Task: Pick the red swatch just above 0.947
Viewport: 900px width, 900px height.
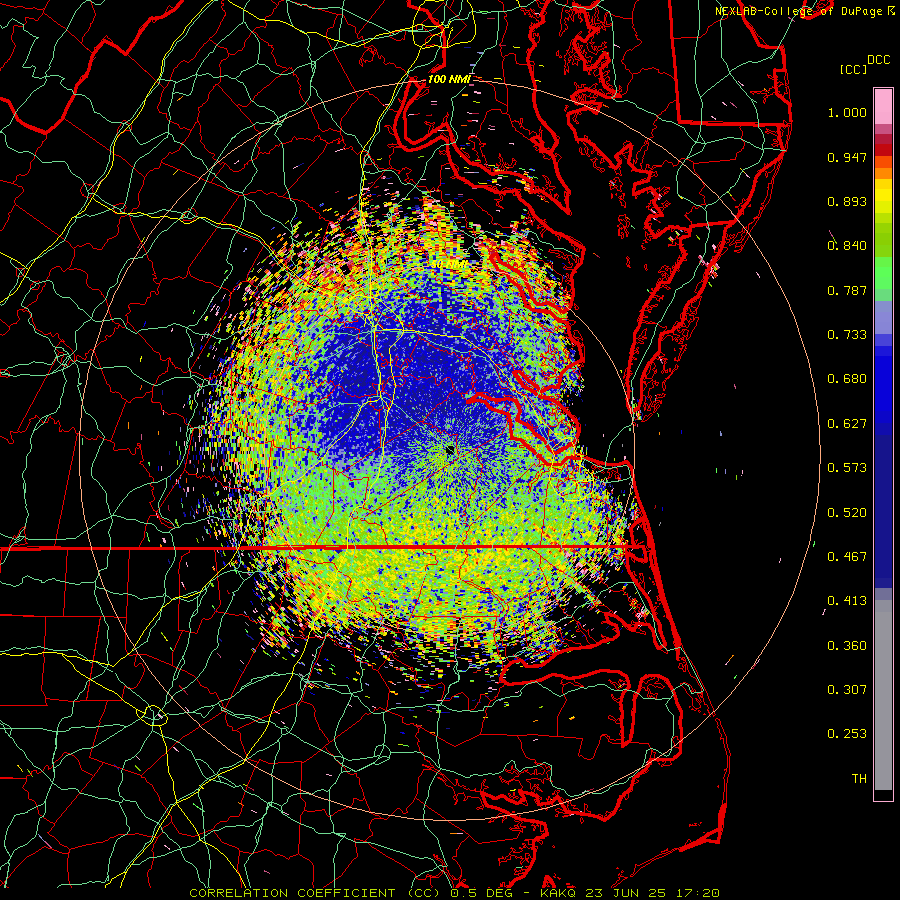Action: pos(883,150)
